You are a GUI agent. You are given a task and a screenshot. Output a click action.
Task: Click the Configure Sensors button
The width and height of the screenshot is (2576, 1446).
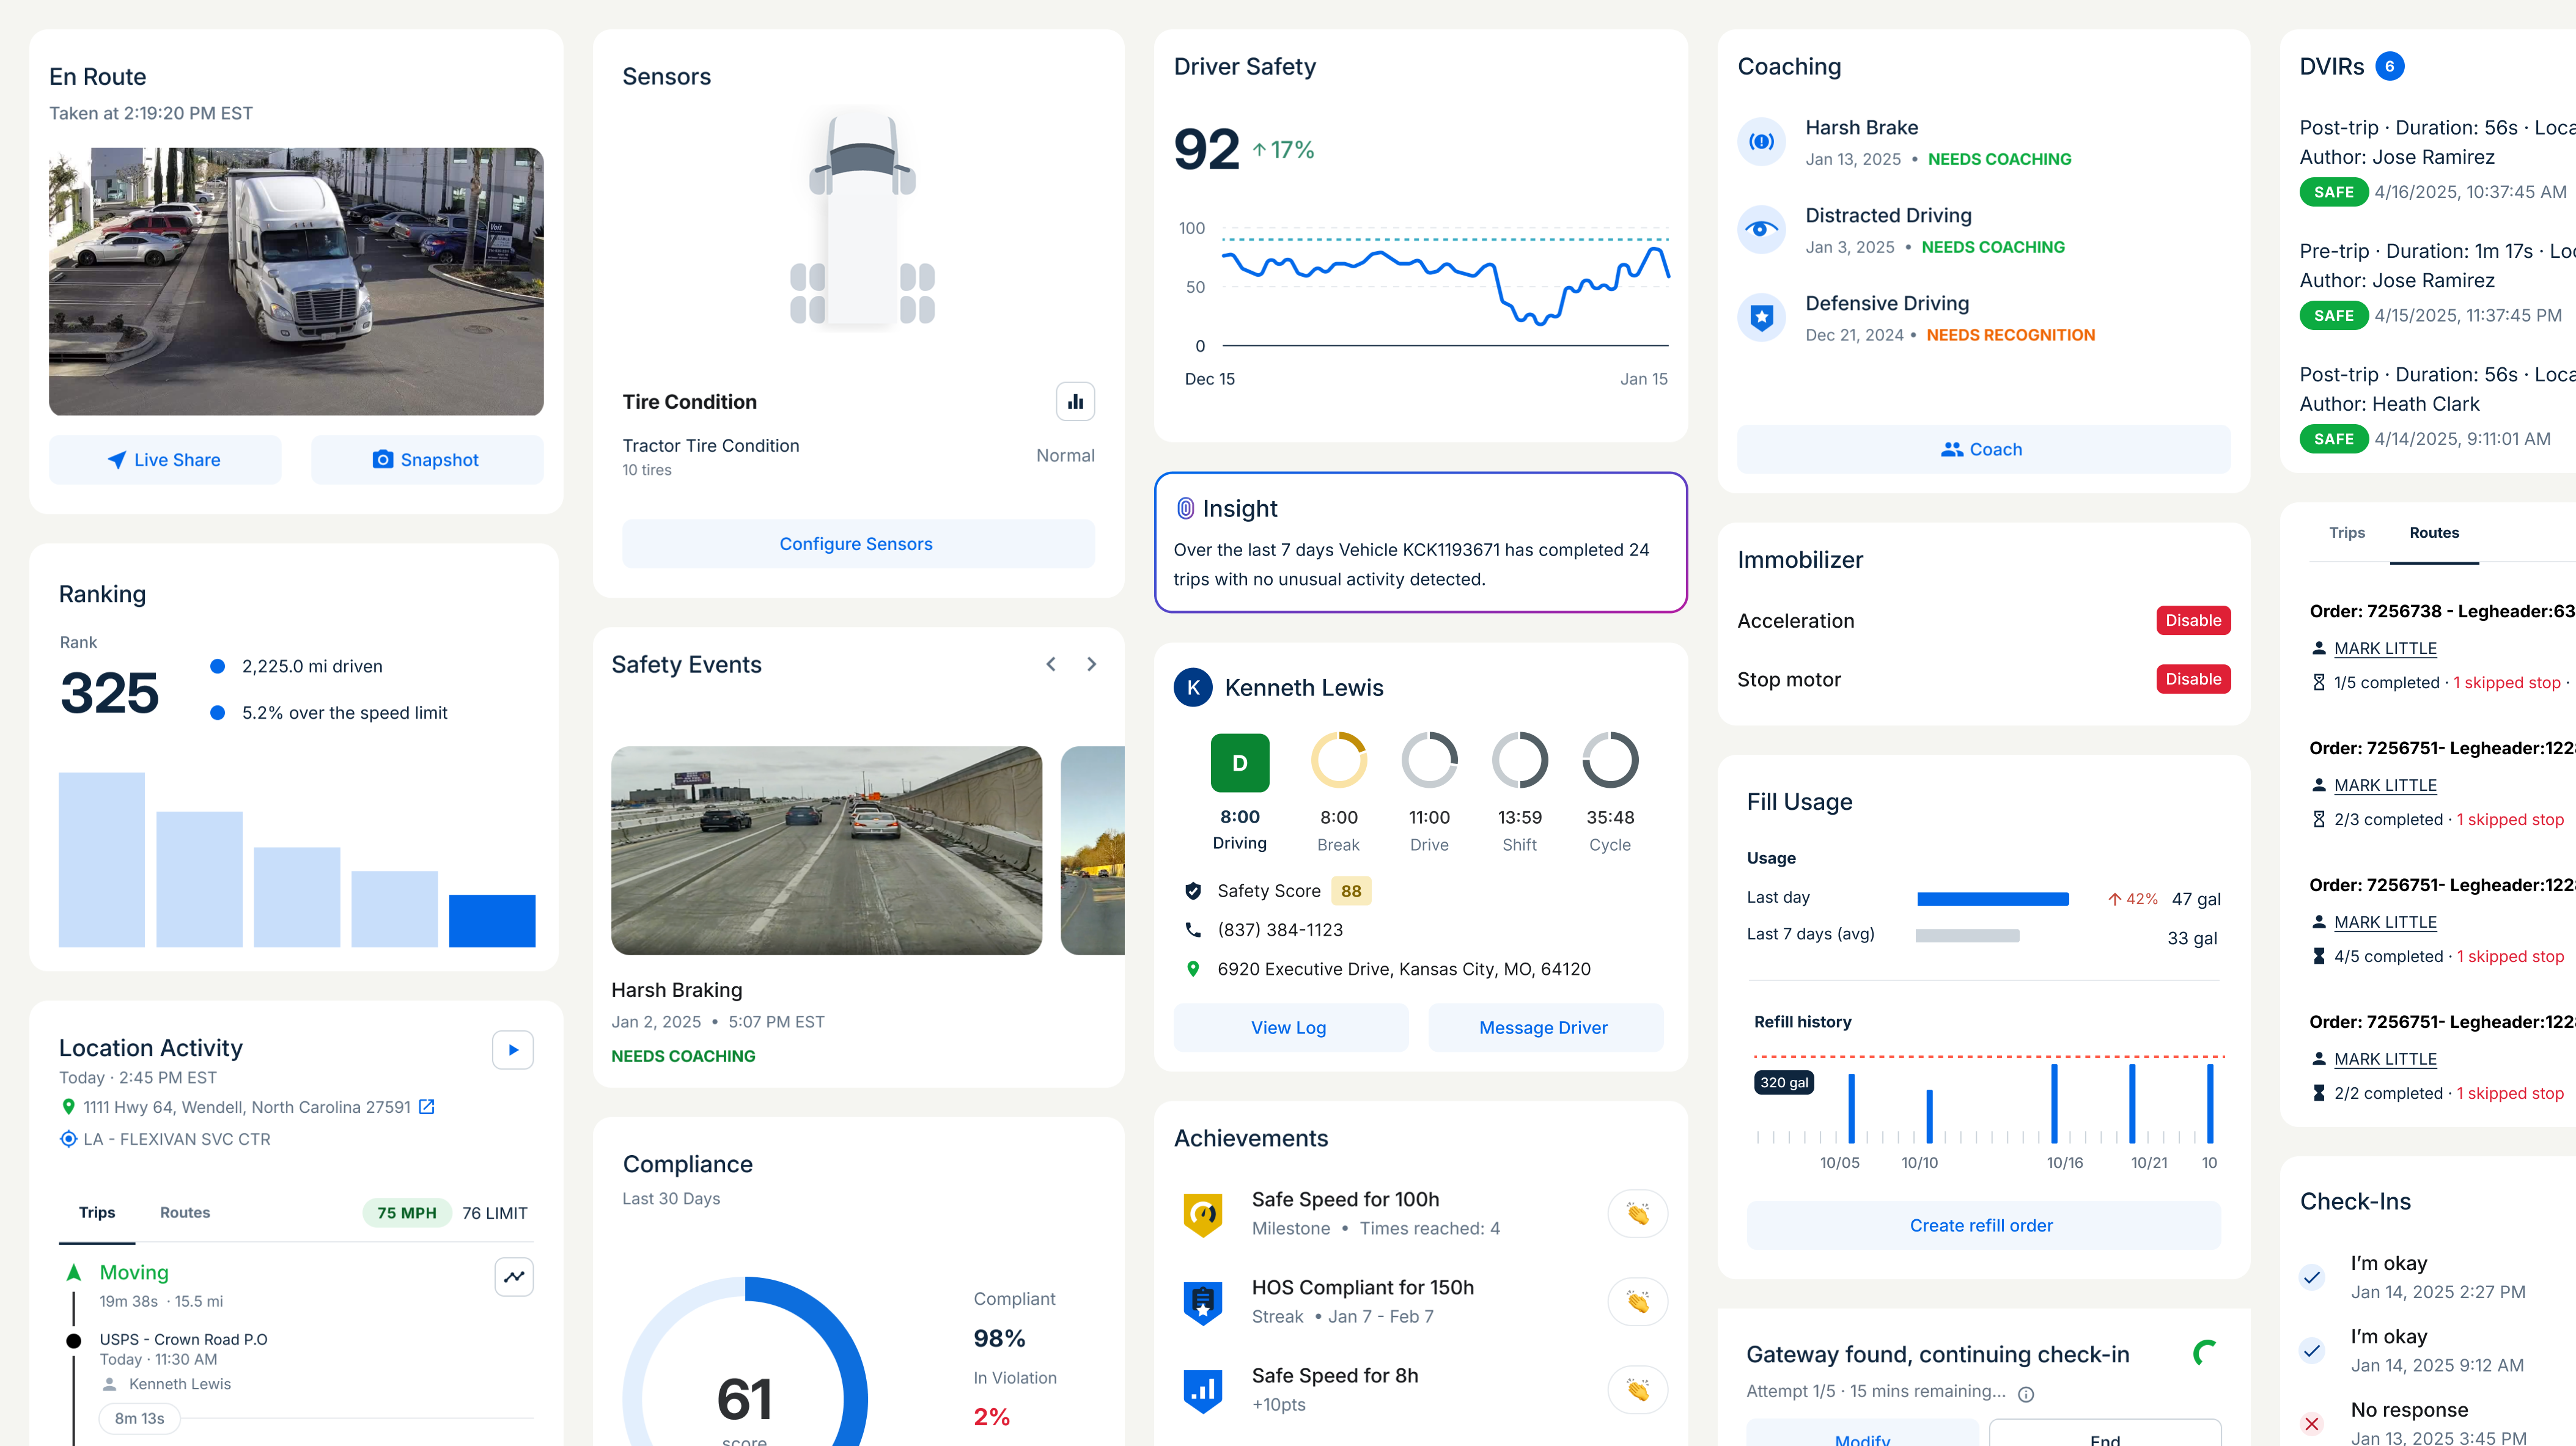point(857,544)
